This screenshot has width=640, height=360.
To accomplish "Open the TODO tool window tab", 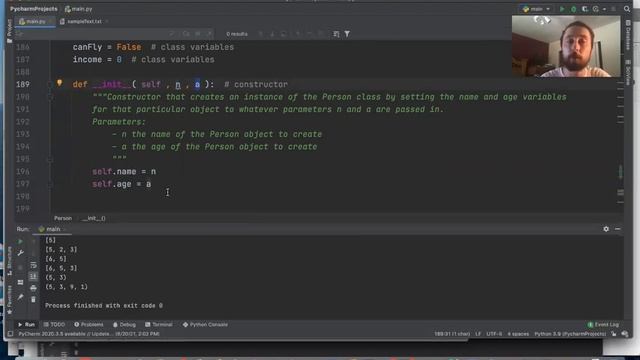I will pyautogui.click(x=54, y=324).
